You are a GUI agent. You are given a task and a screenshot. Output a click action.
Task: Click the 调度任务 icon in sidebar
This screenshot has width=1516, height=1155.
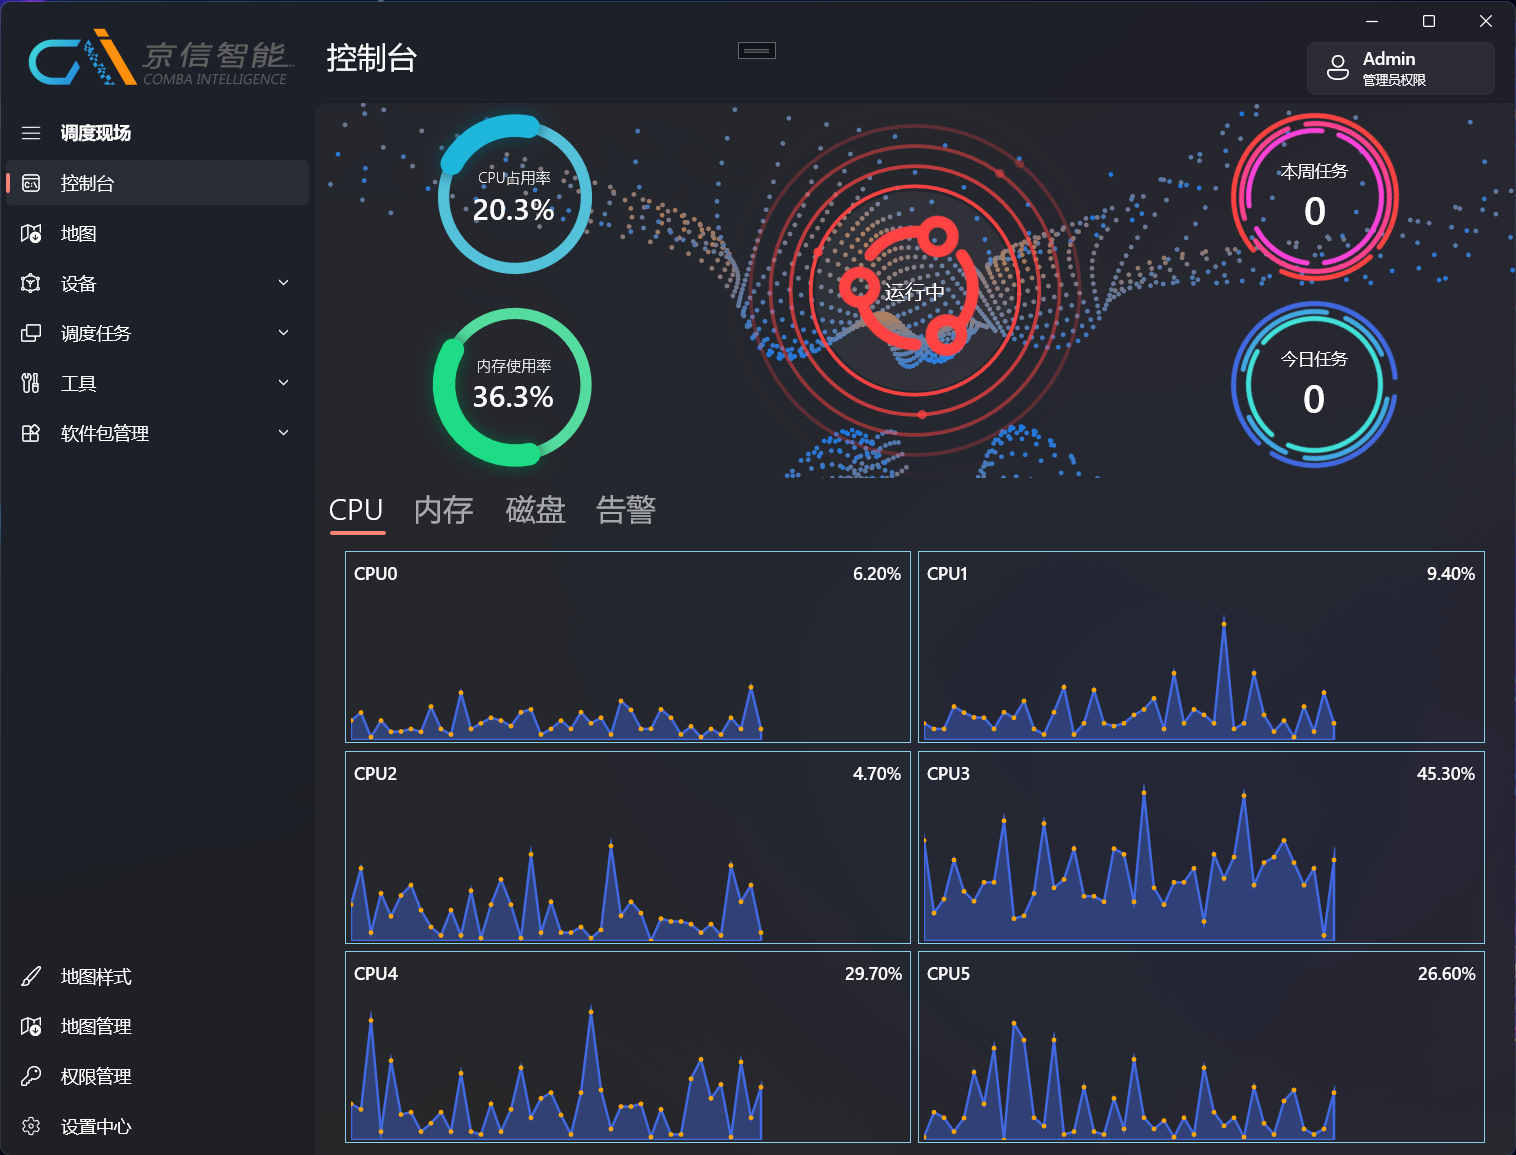click(x=31, y=333)
